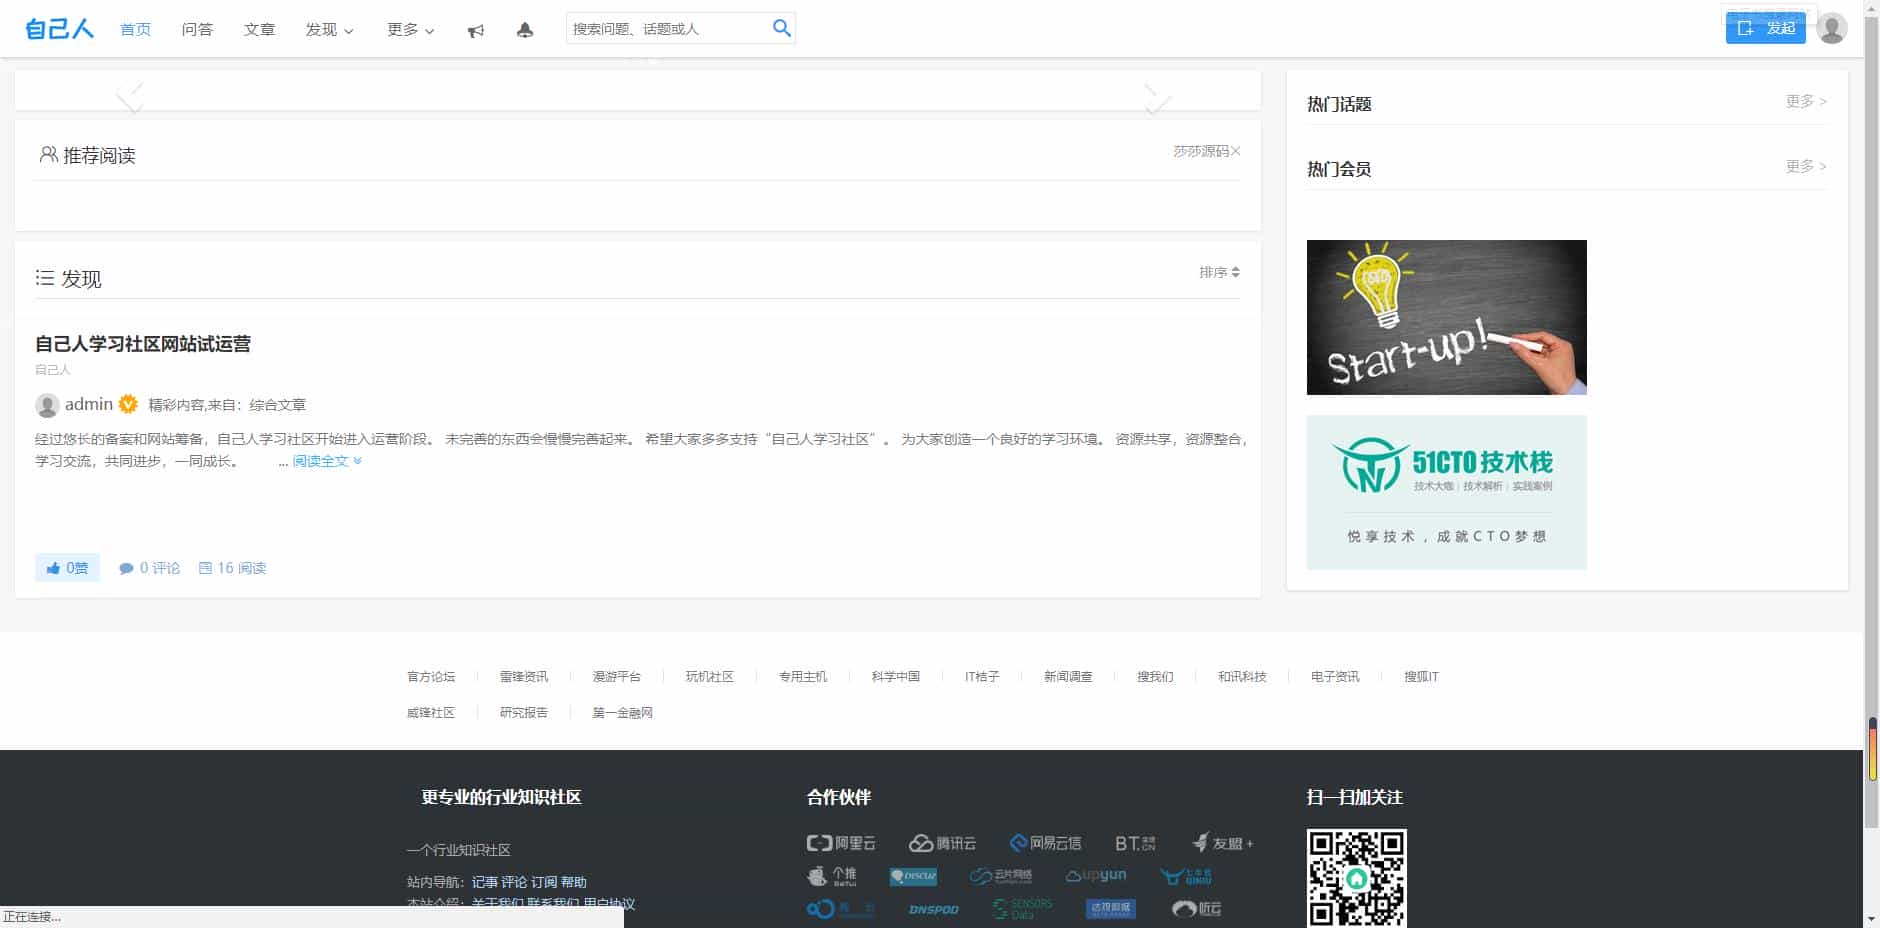This screenshot has width=1880, height=928.
Task: Open the announcements megaphone icon
Action: tap(474, 30)
